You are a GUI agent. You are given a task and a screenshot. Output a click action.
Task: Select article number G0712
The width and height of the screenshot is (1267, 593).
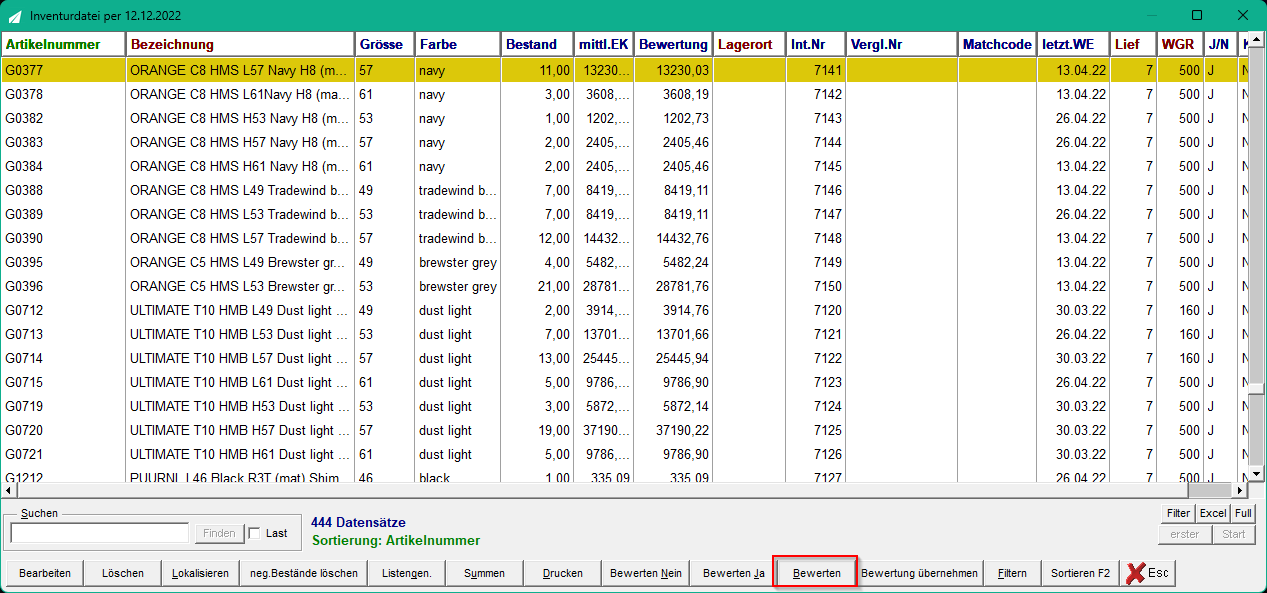pyautogui.click(x=24, y=310)
